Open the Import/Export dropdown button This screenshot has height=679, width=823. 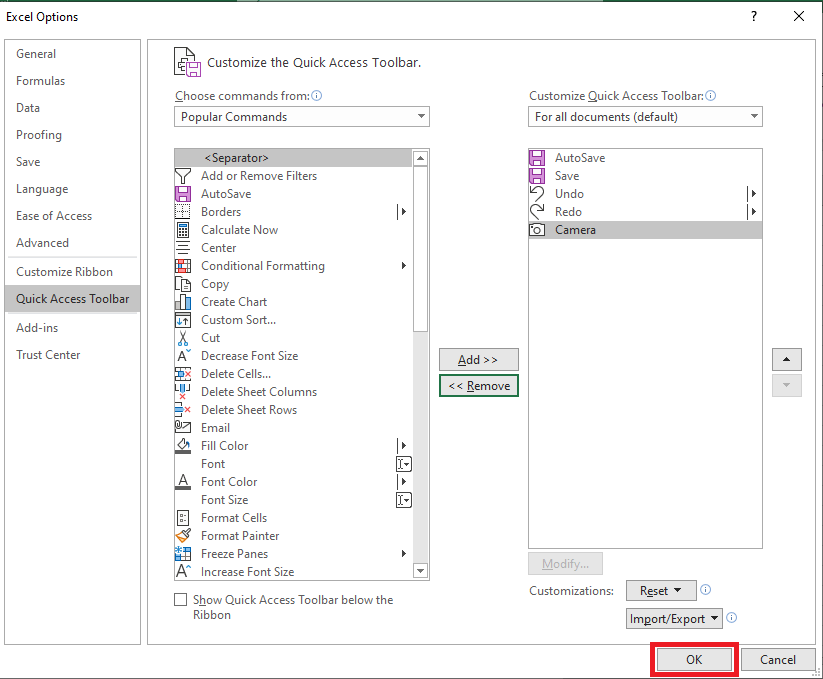click(674, 619)
